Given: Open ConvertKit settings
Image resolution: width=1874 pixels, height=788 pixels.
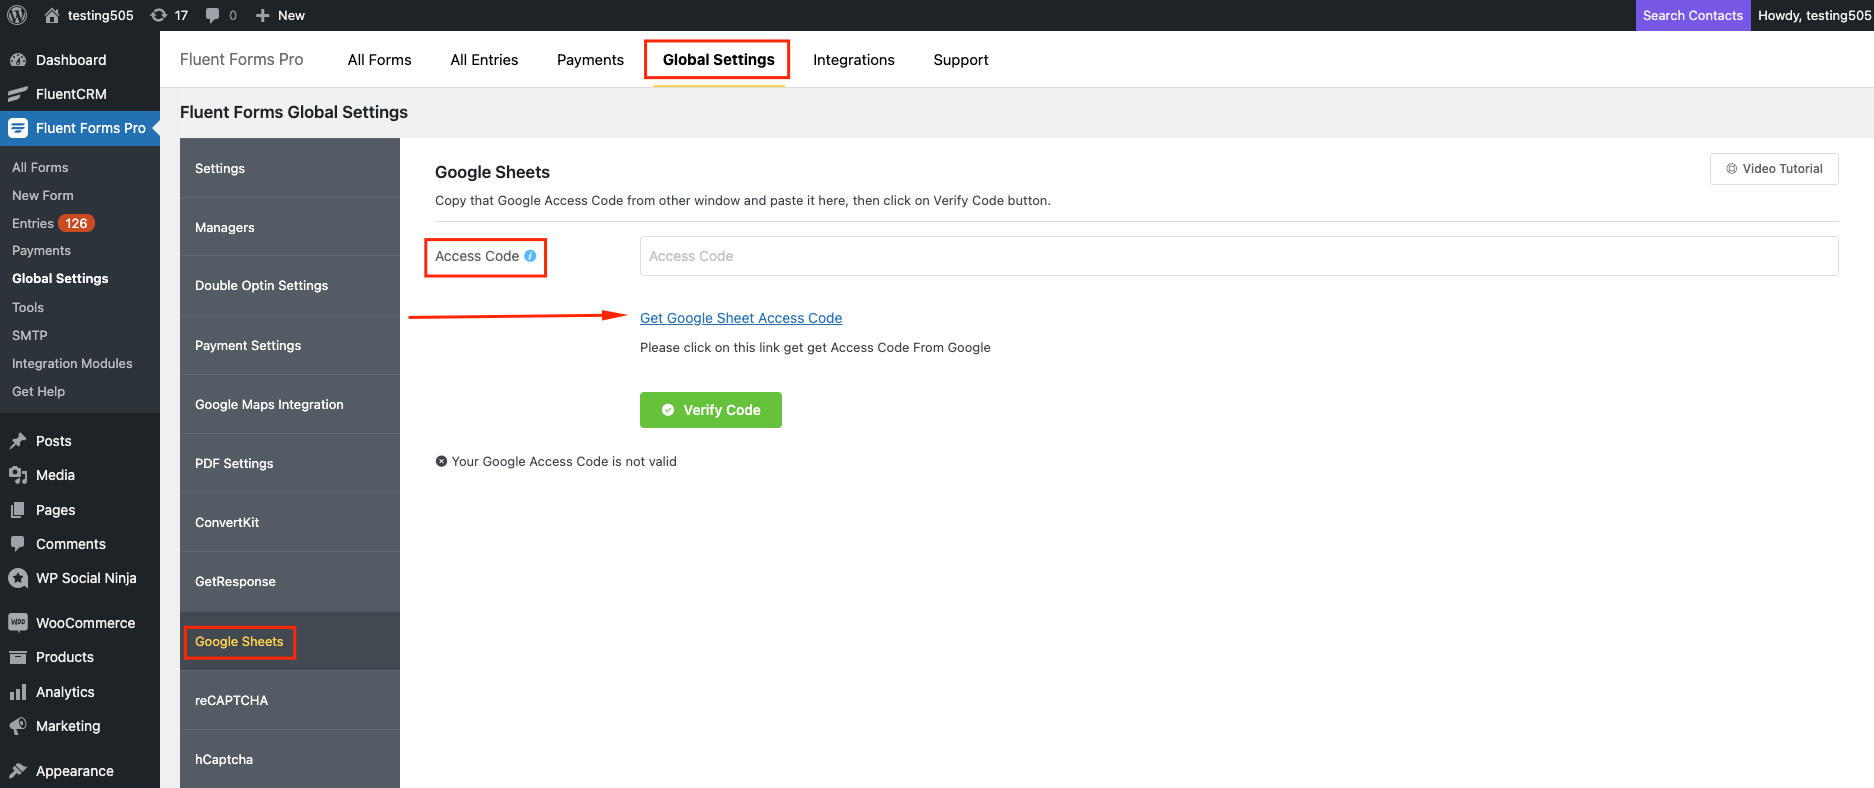Looking at the screenshot, I should [290, 522].
